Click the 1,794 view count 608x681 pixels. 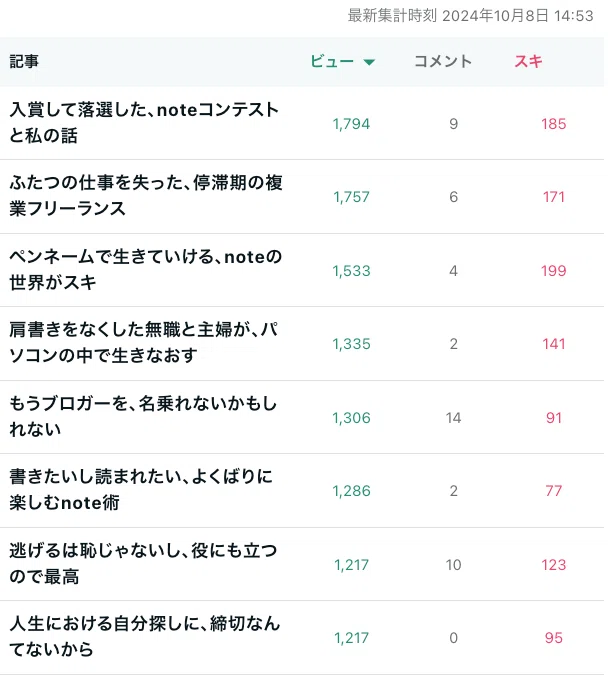pos(351,124)
